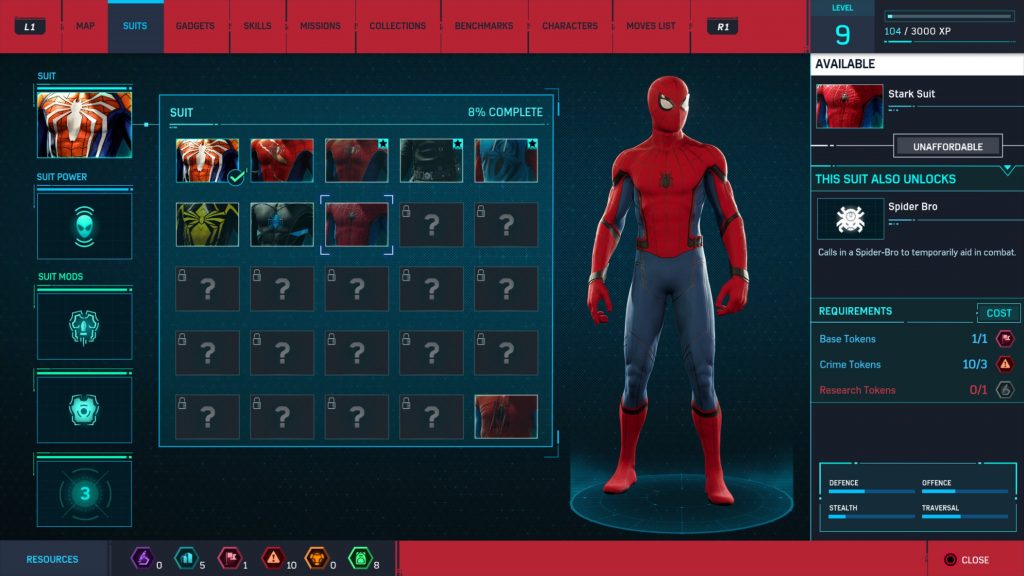Viewport: 1024px width, 576px height.
Task: Click the '8% COMPLETE' text
Action: pyautogui.click(x=505, y=112)
